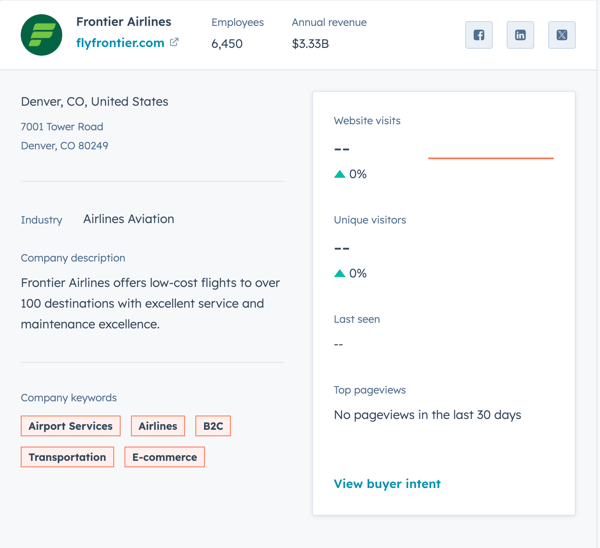The height and width of the screenshot is (548, 600).
Task: Click the Last seen label
Action: [x=357, y=319]
